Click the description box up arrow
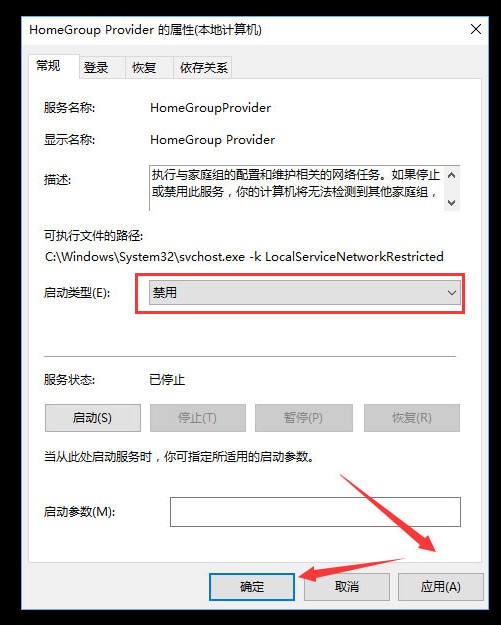 tap(451, 175)
